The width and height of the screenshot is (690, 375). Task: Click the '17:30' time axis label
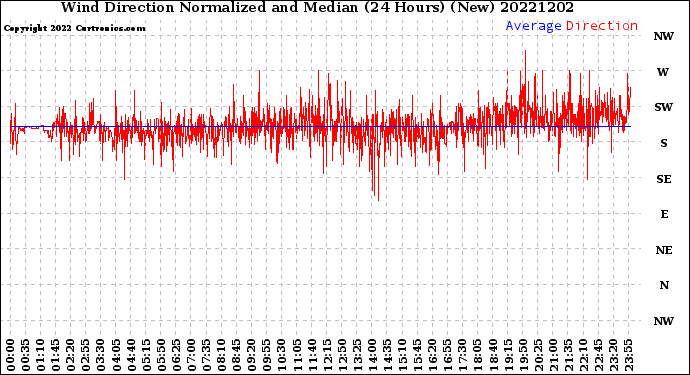pyautogui.click(x=462, y=355)
